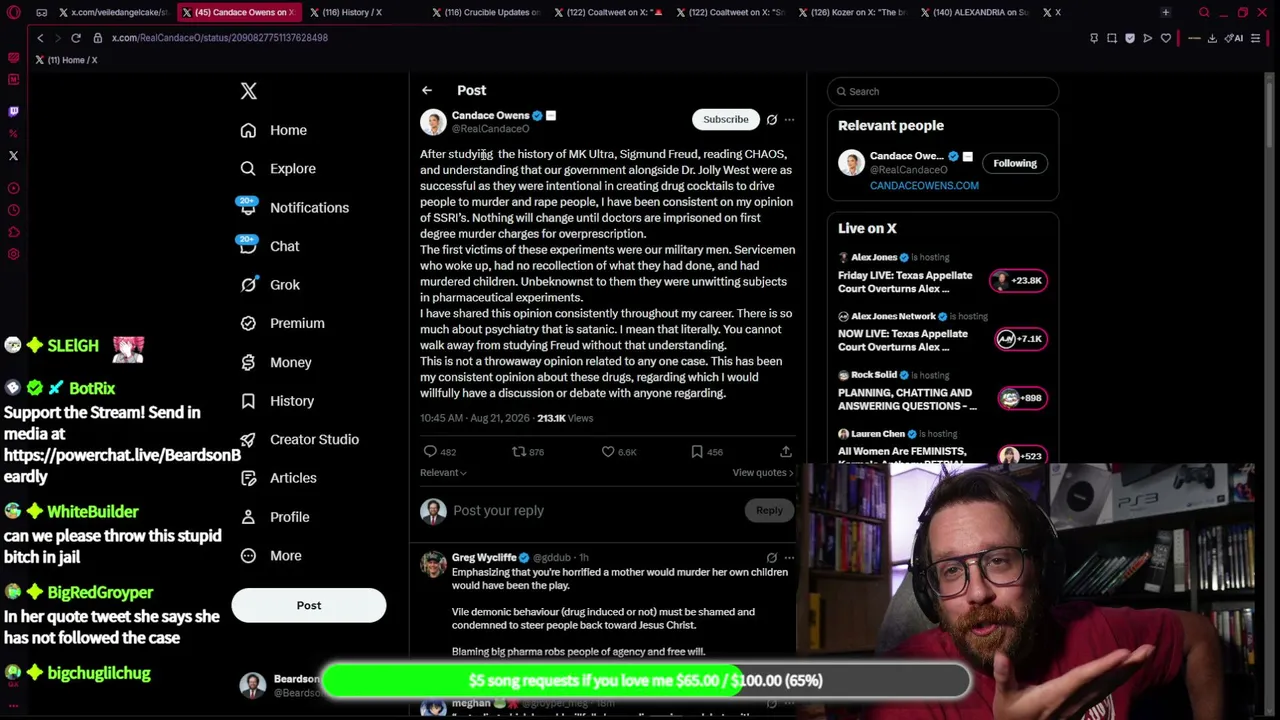Click the Grok icon on Greg Wycliffe's reply
This screenshot has height=720, width=1280.
[772, 558]
